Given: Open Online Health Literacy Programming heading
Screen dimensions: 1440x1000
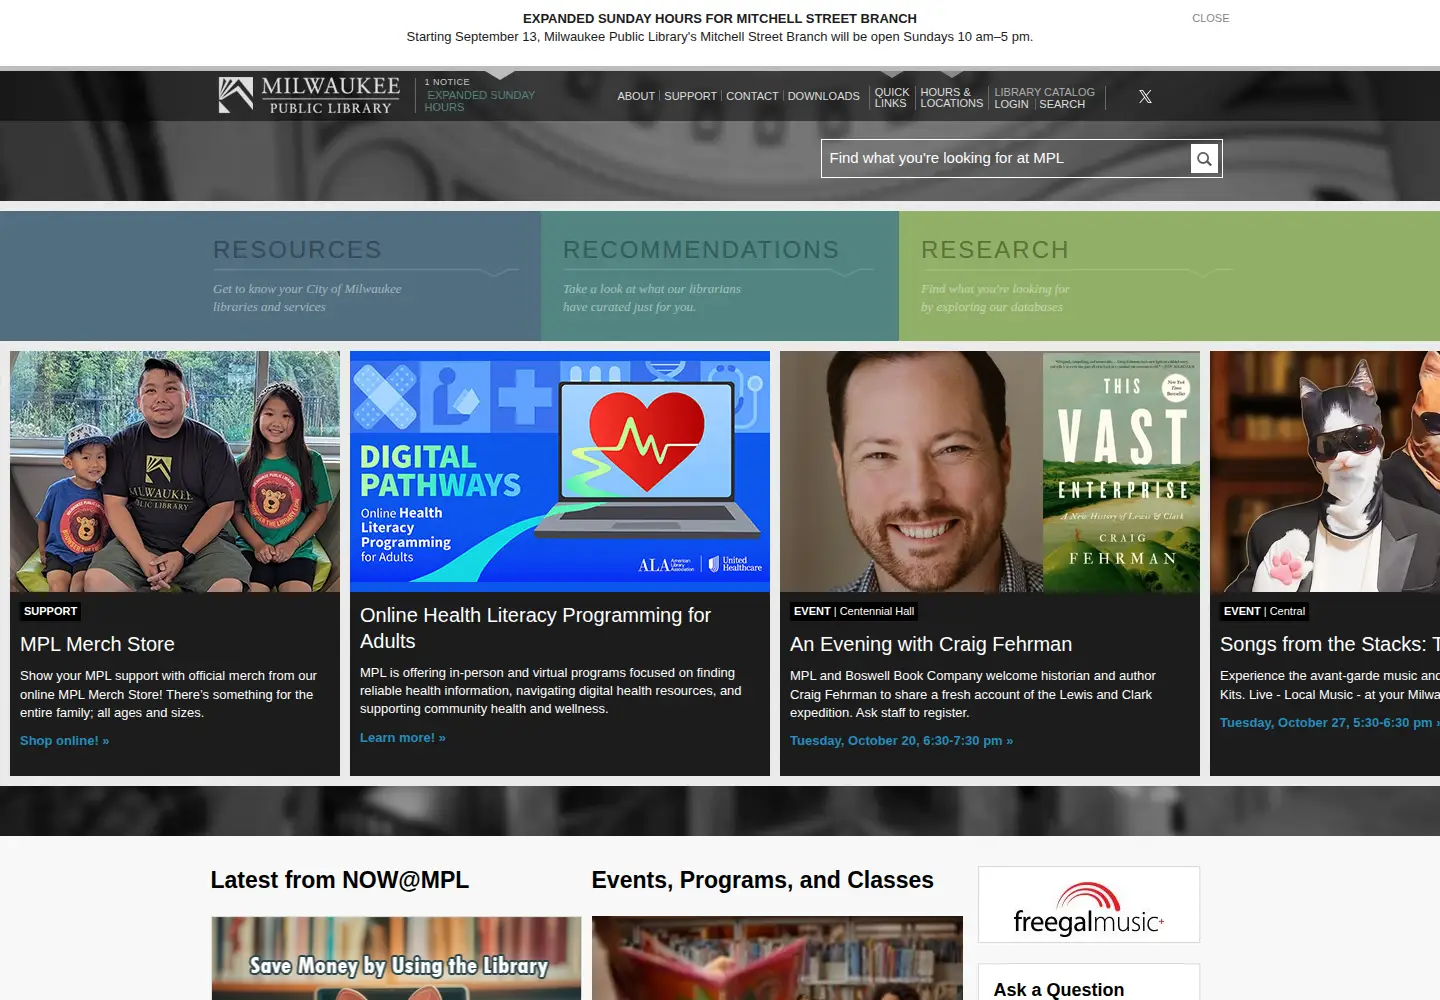Looking at the screenshot, I should tap(535, 628).
